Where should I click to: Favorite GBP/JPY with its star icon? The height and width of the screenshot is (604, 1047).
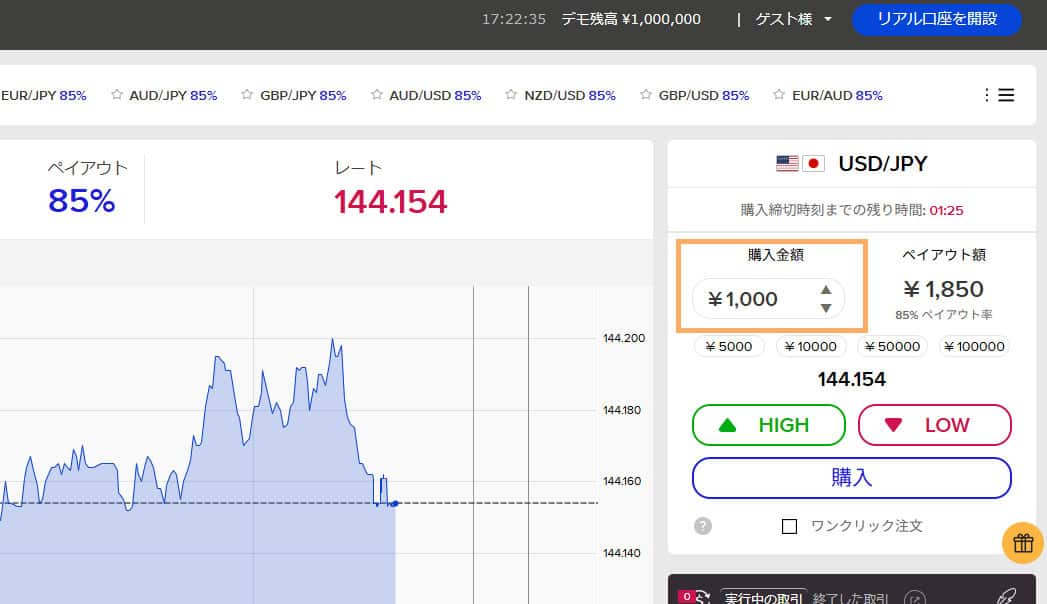[247, 95]
